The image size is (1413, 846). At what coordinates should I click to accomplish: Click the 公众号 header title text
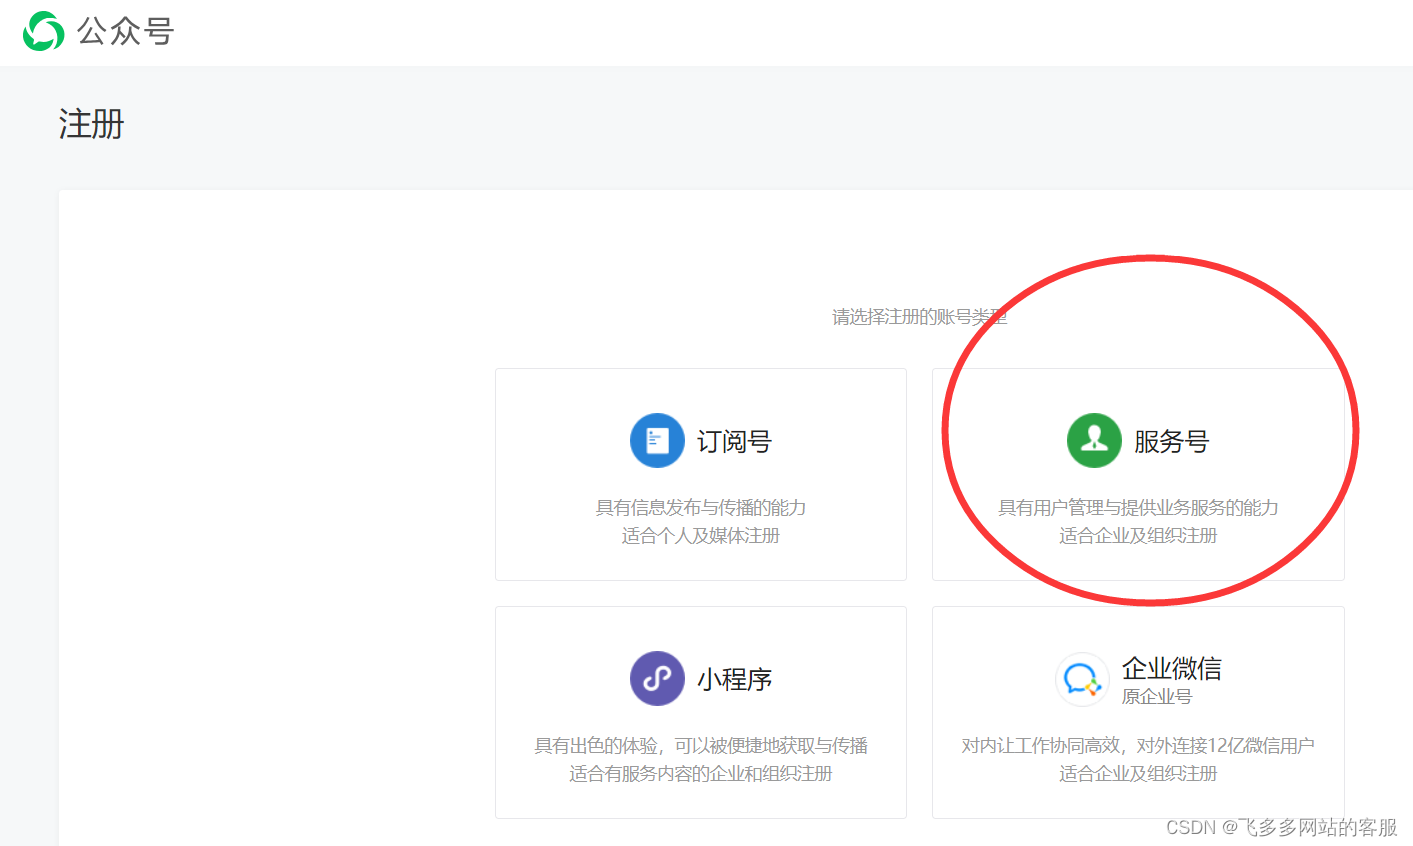(x=126, y=31)
